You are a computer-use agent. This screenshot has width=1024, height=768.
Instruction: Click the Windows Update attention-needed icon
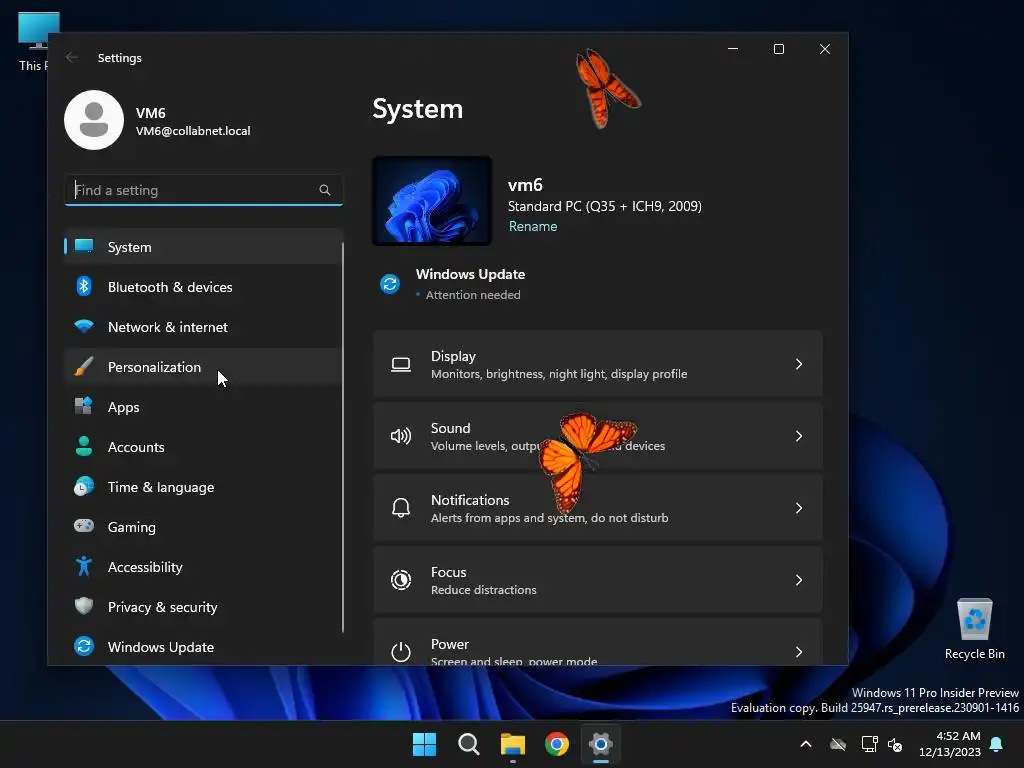pyautogui.click(x=390, y=284)
